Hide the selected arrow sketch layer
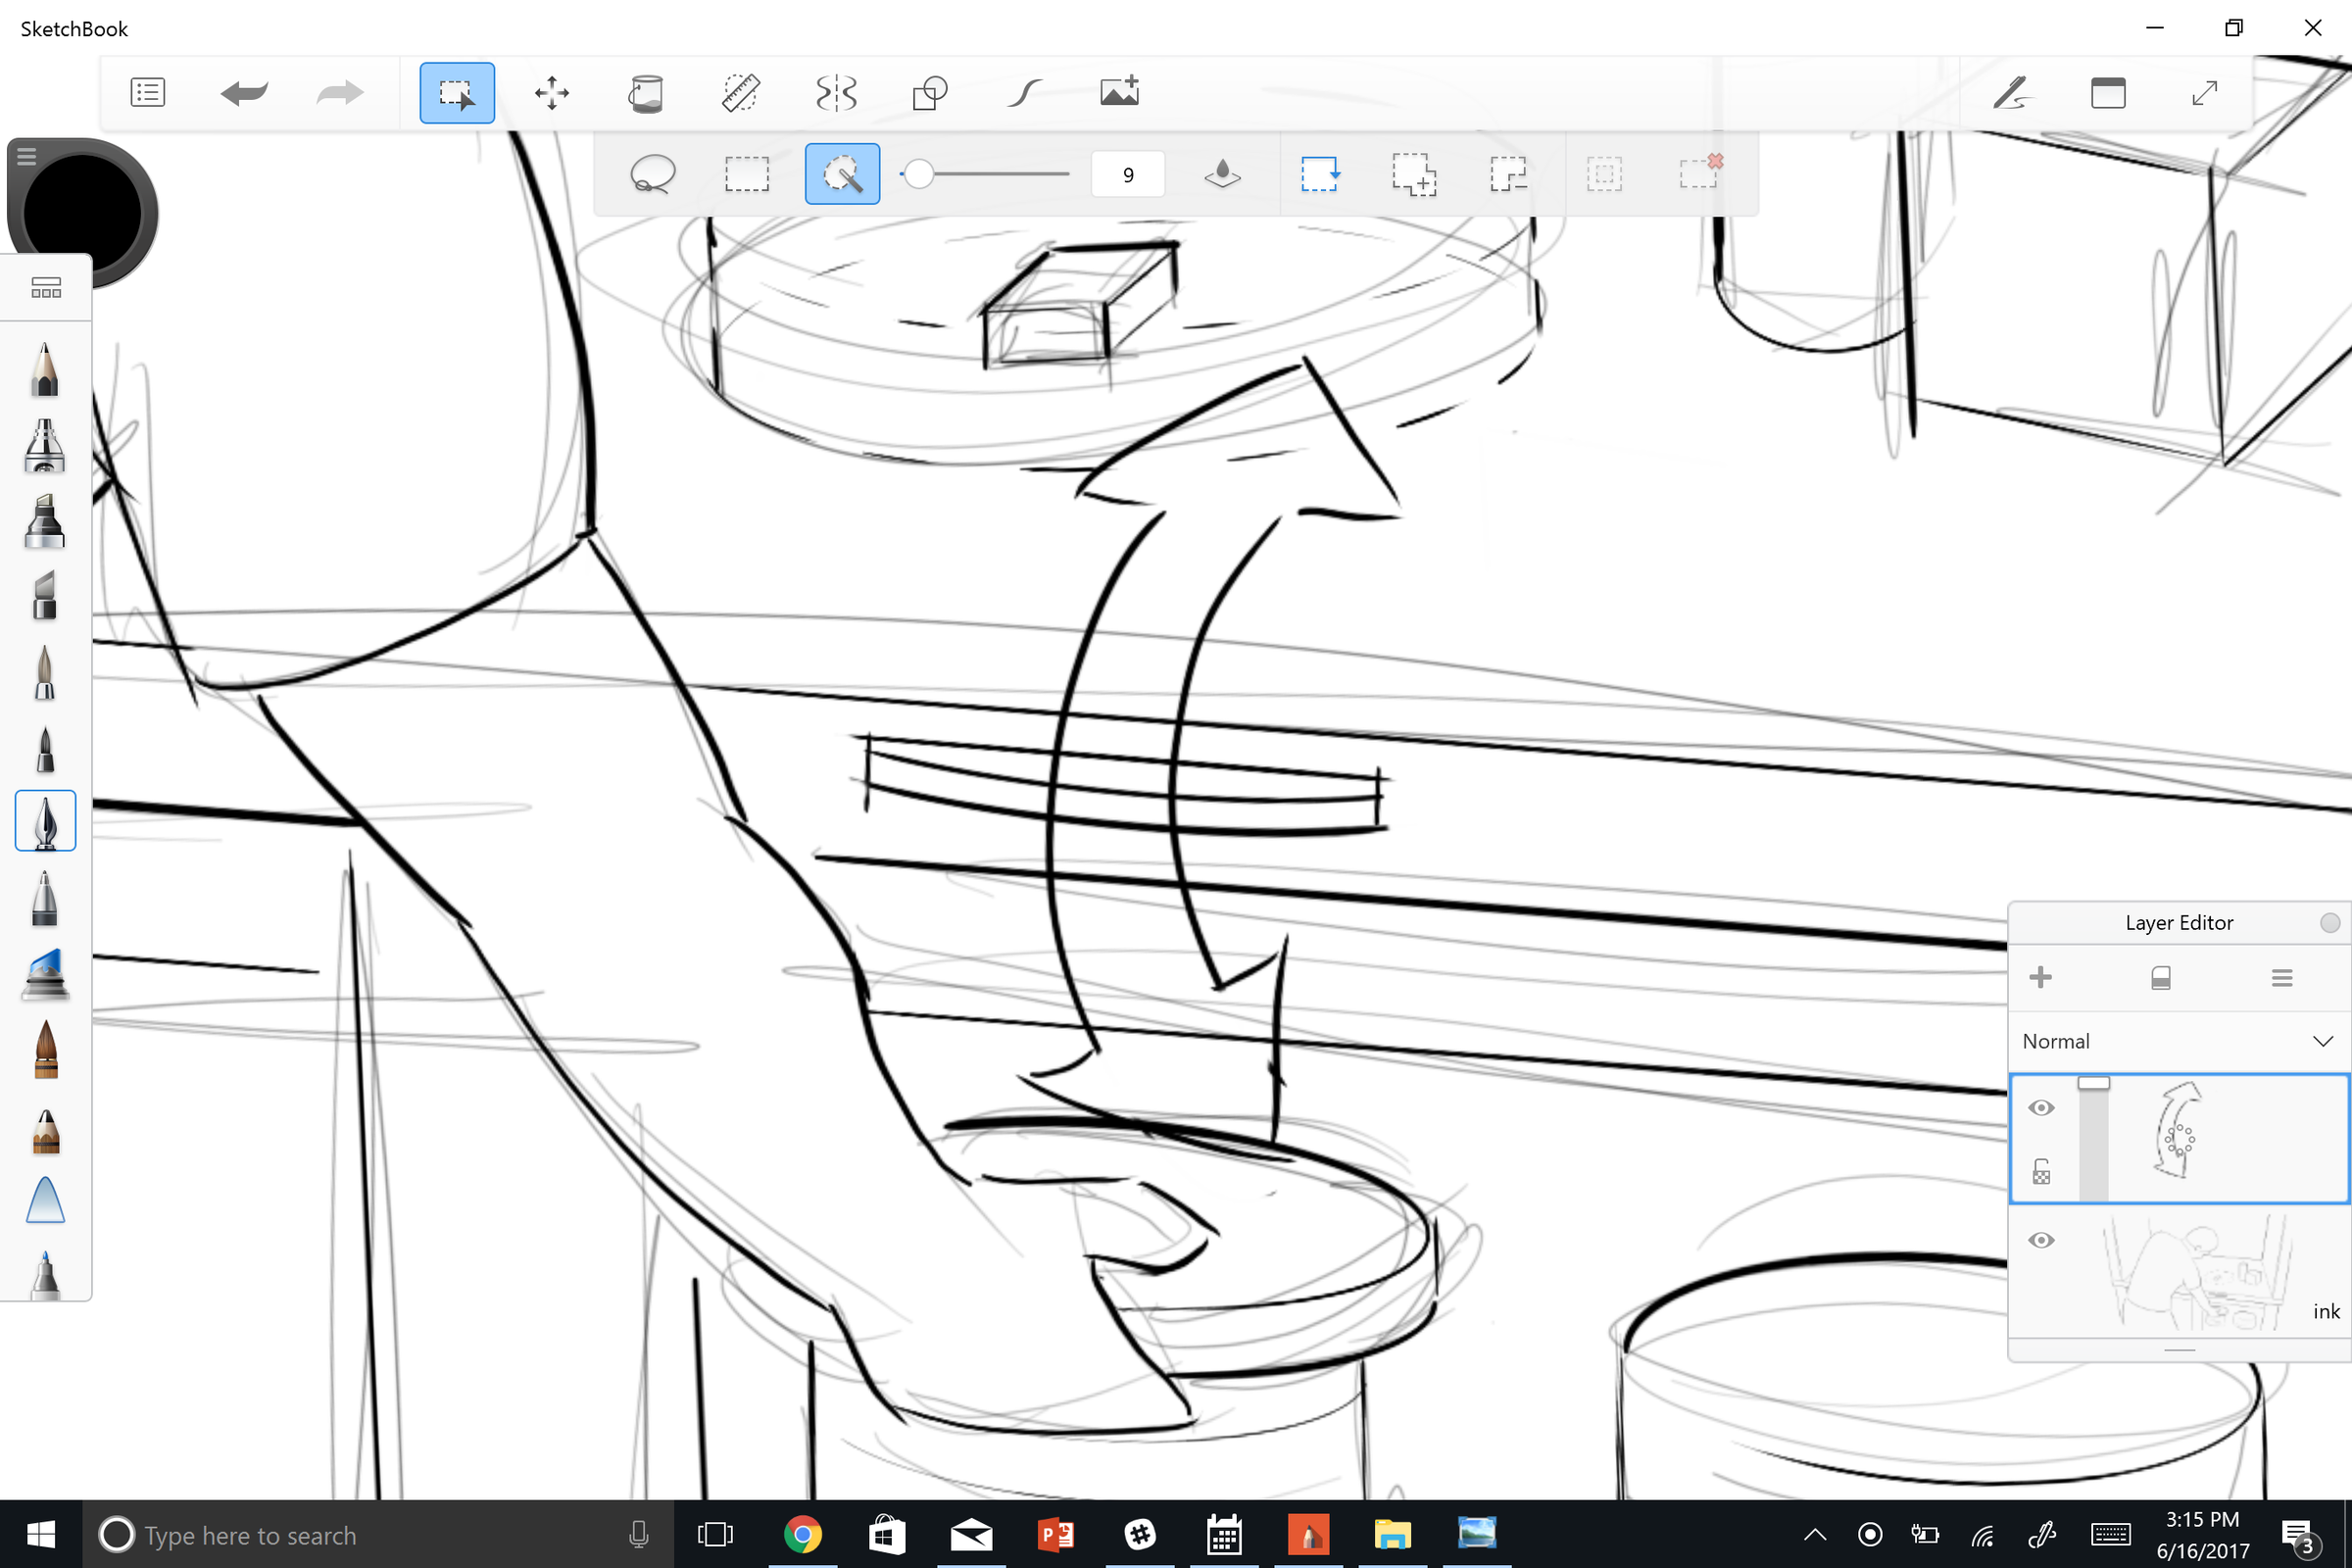Viewport: 2352px width, 1568px height. tap(2042, 1107)
